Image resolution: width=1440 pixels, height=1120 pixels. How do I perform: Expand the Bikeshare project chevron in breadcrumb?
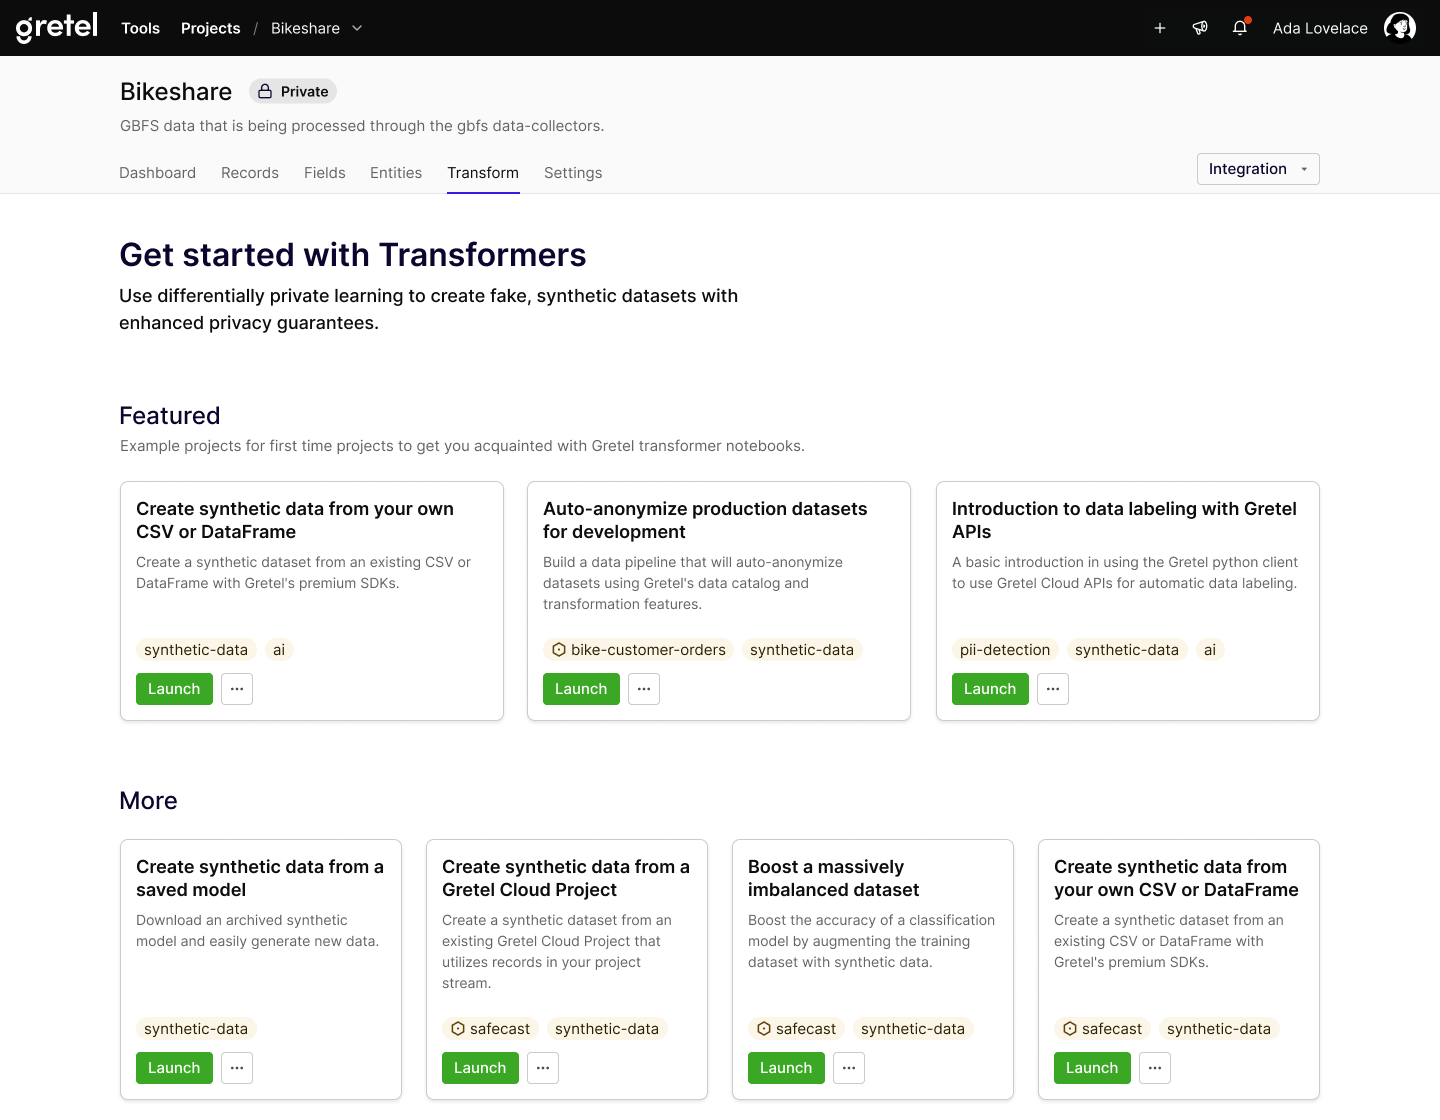click(357, 28)
